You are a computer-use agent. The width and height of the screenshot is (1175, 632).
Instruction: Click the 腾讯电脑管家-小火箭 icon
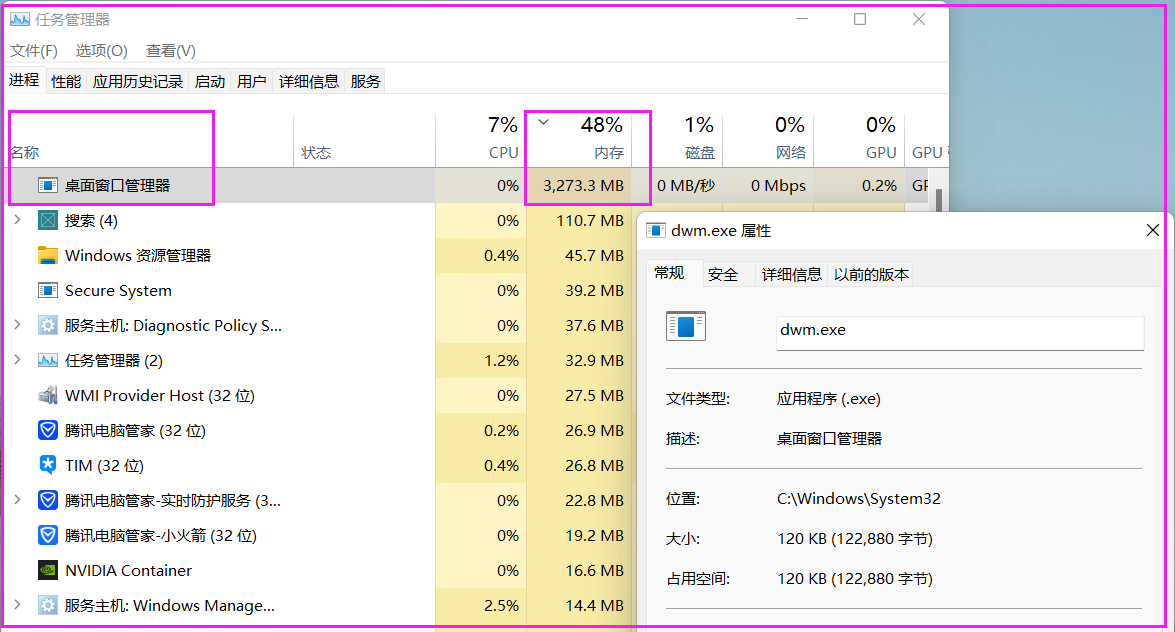[47, 535]
